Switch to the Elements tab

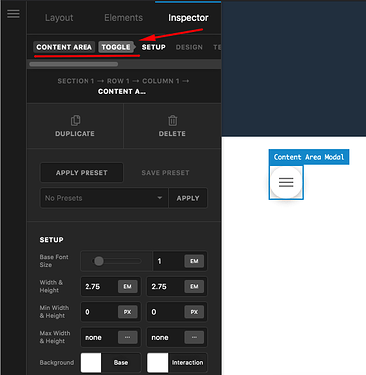click(x=123, y=18)
